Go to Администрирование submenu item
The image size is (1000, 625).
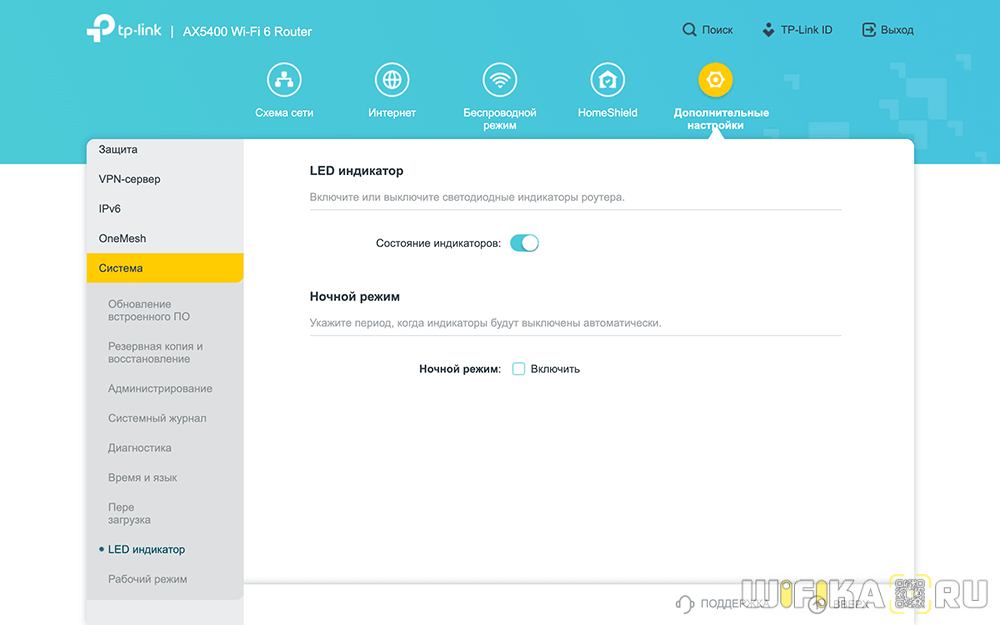pyautogui.click(x=160, y=388)
